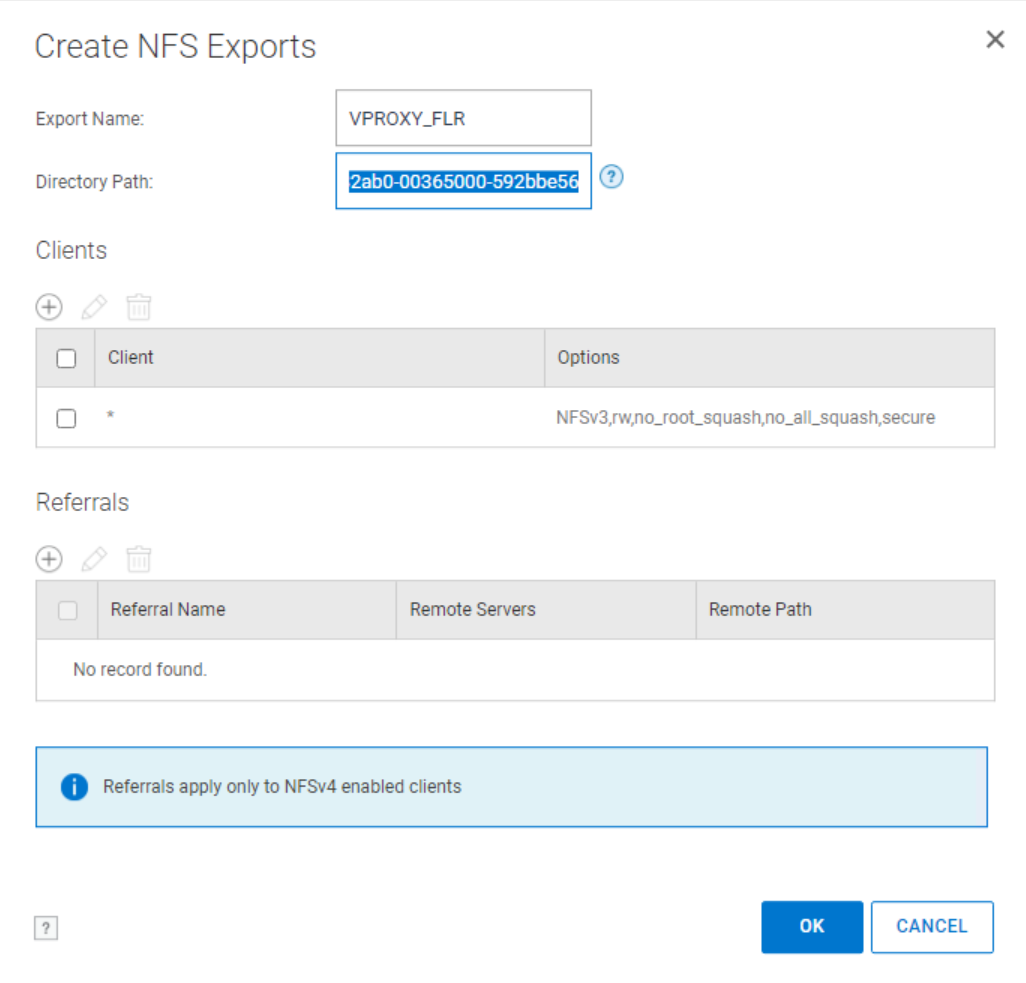This screenshot has width=1026, height=983.
Task: Click into the Export Name field
Action: pos(463,117)
